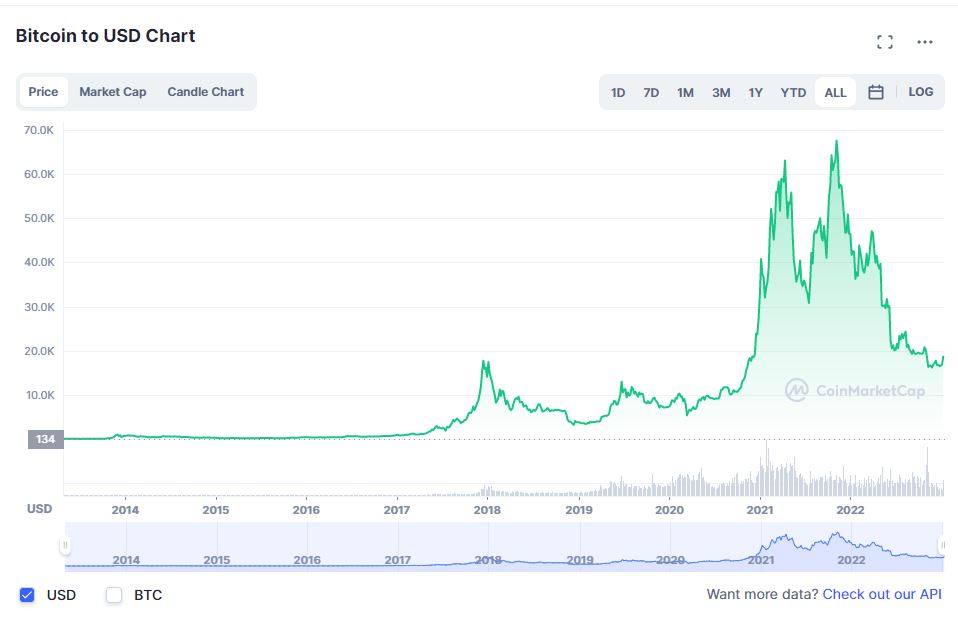Click the CoinMarketCap watermark logo
The height and width of the screenshot is (625, 958).
pos(854,390)
